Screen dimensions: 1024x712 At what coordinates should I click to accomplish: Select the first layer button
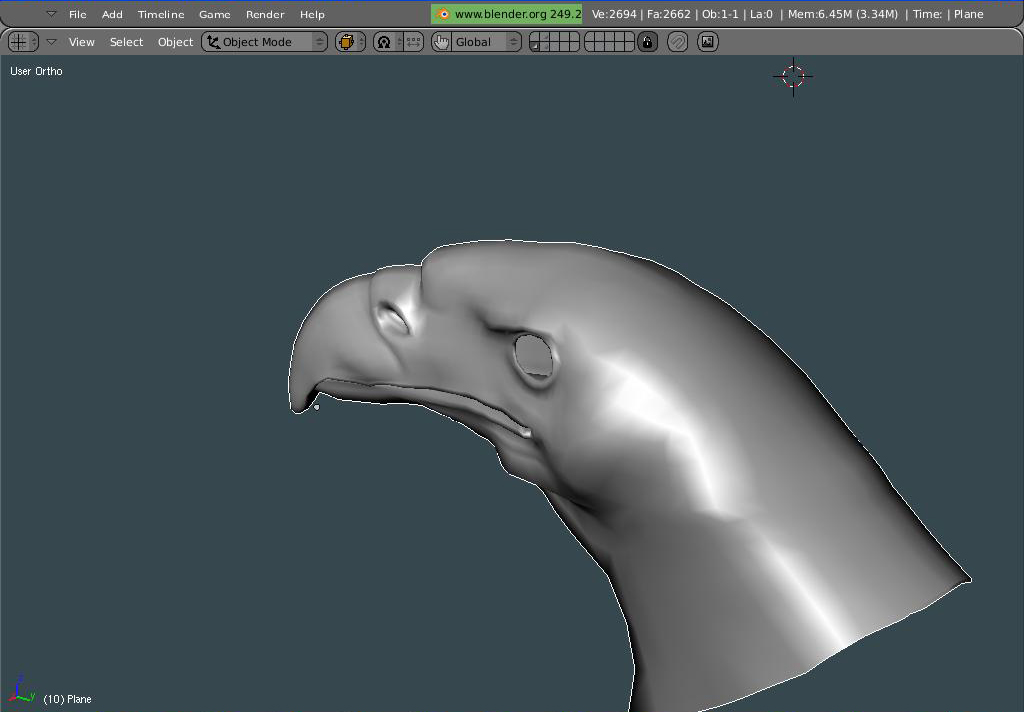535,38
